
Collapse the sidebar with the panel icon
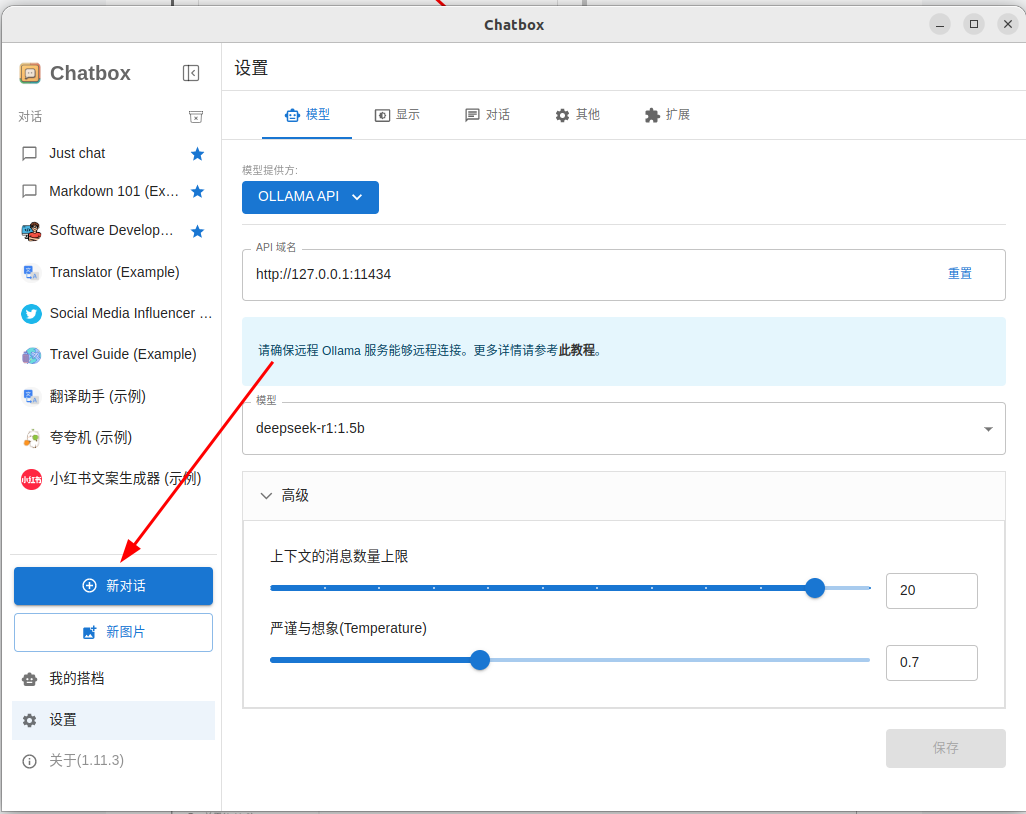click(x=190, y=73)
